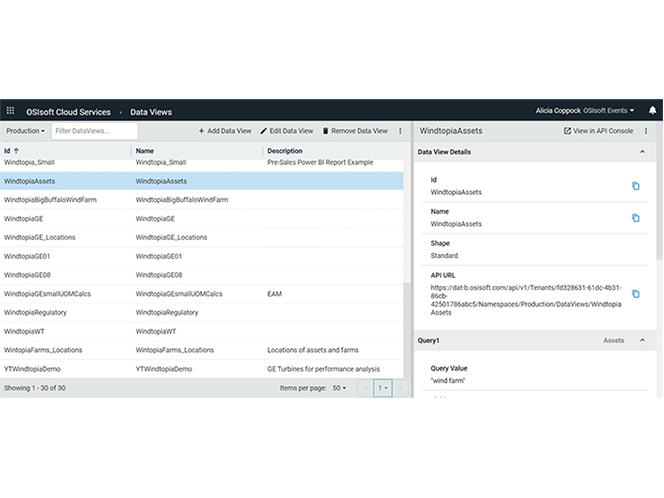Click Remove Data View
This screenshot has height=498, width=664.
point(355,131)
